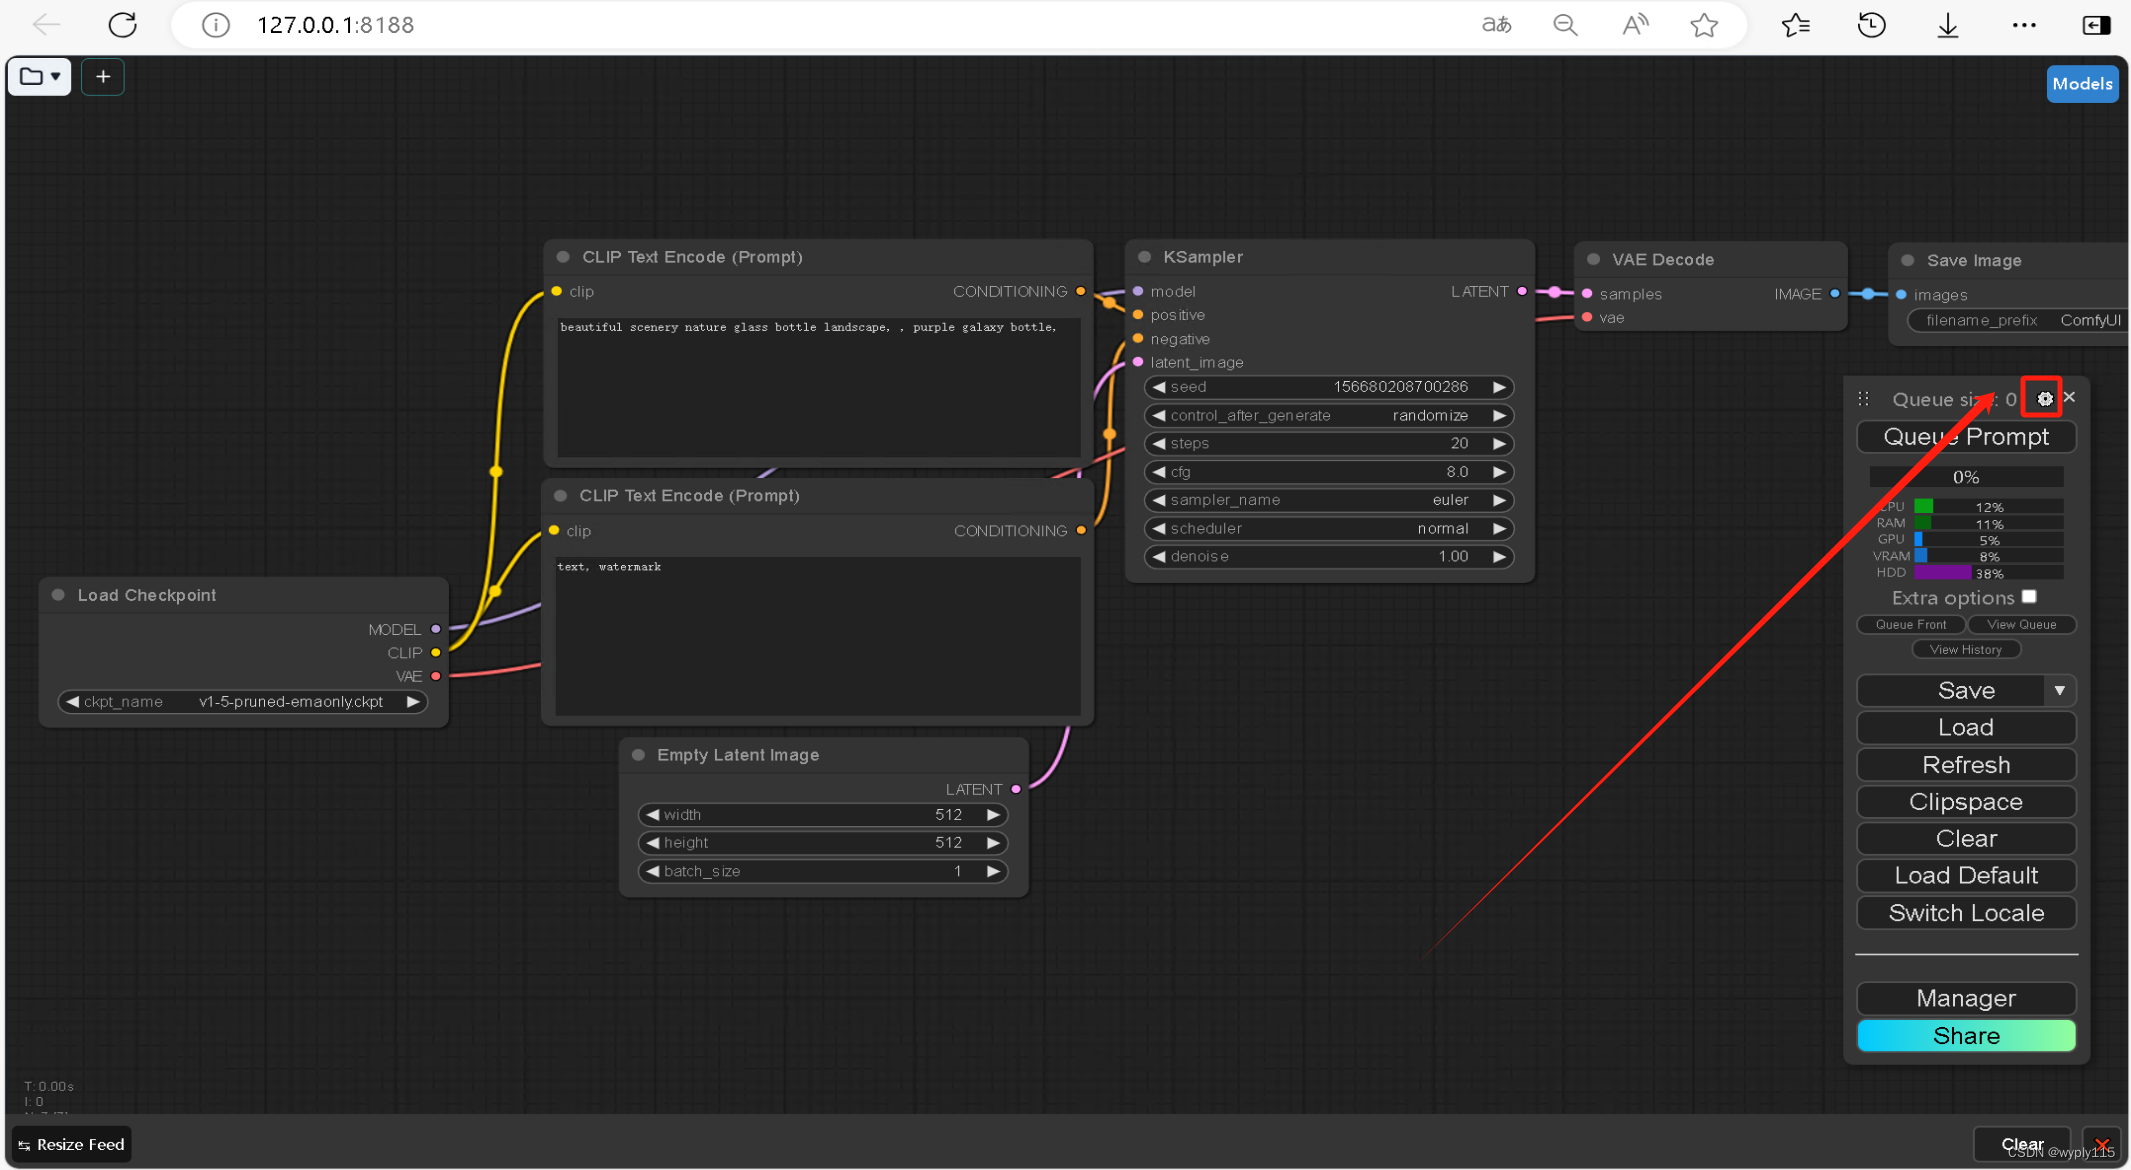2131x1170 pixels.
Task: Open the Models panel
Action: click(2082, 84)
